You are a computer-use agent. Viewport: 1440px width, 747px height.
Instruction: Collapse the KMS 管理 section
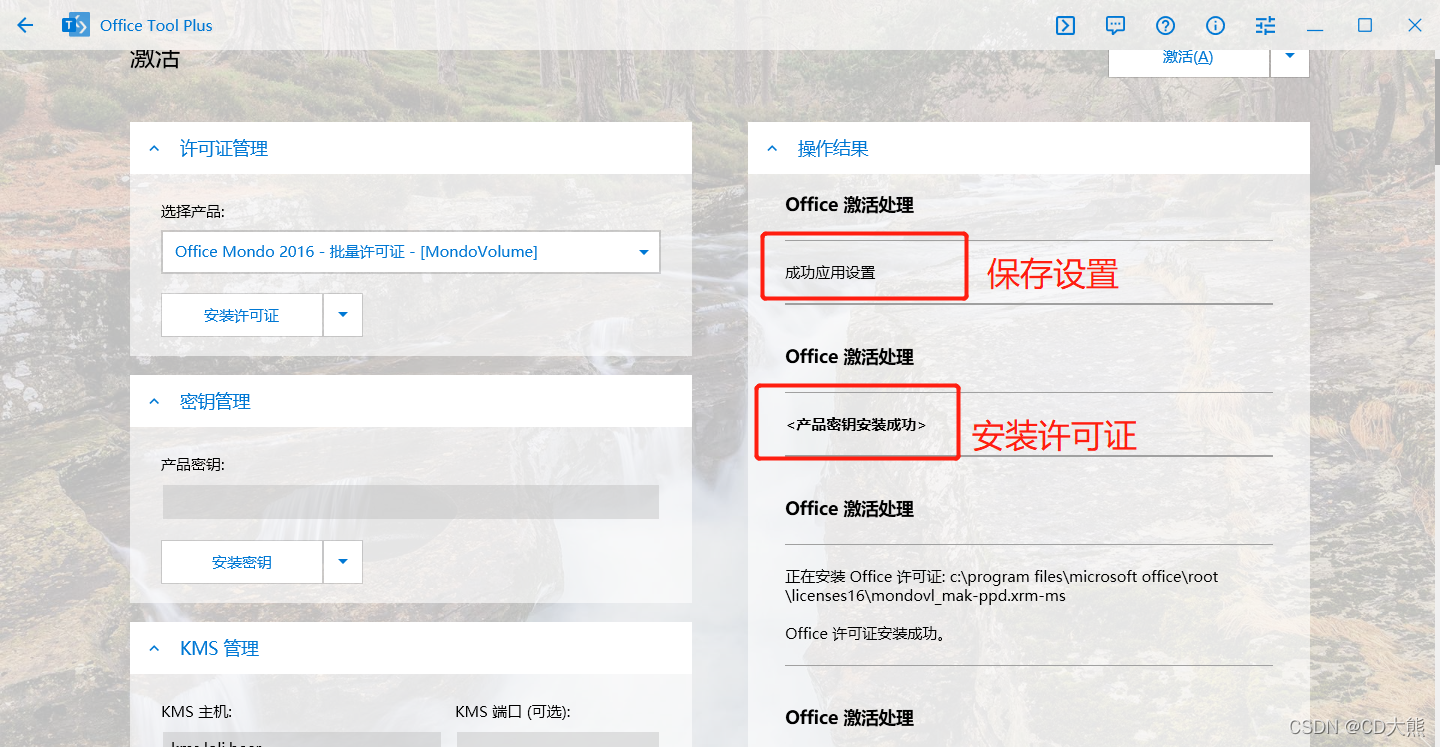tap(154, 649)
